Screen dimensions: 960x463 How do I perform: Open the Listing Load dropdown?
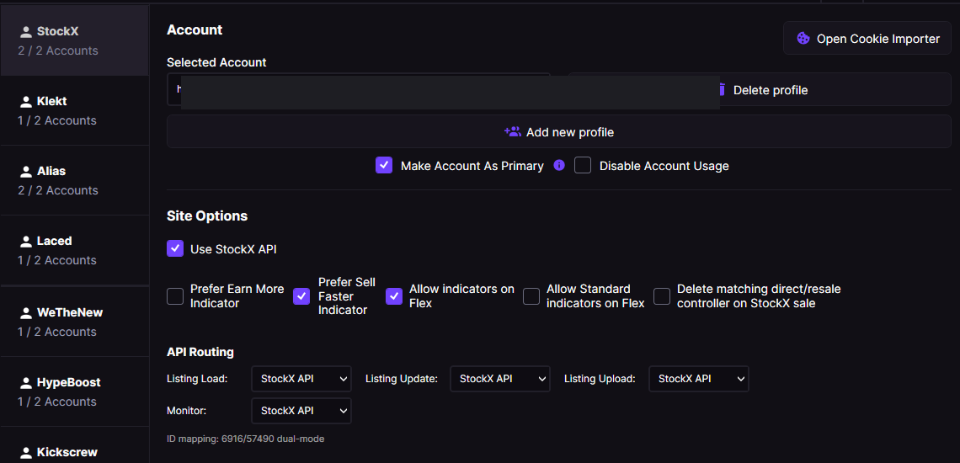click(301, 378)
